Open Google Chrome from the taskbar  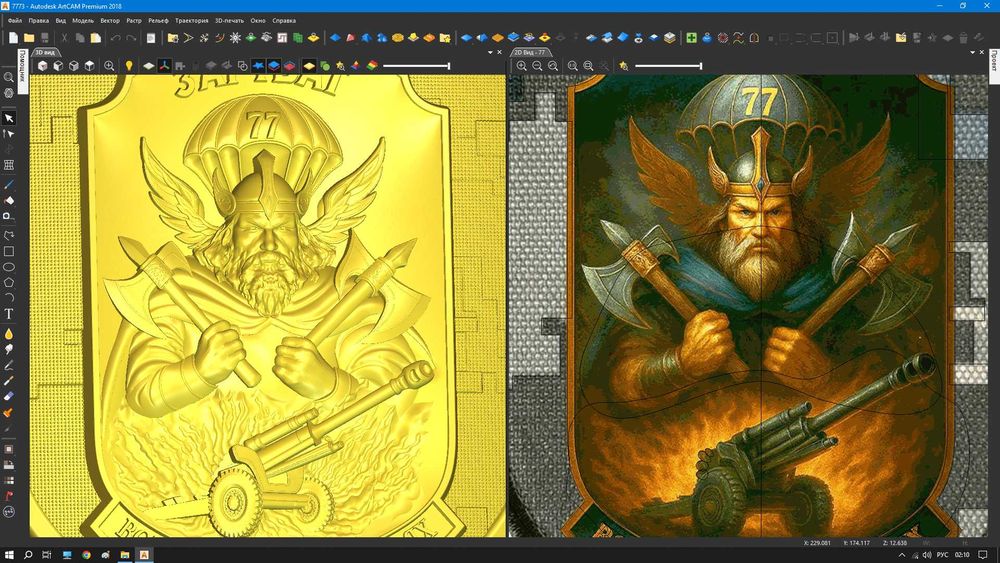click(86, 555)
